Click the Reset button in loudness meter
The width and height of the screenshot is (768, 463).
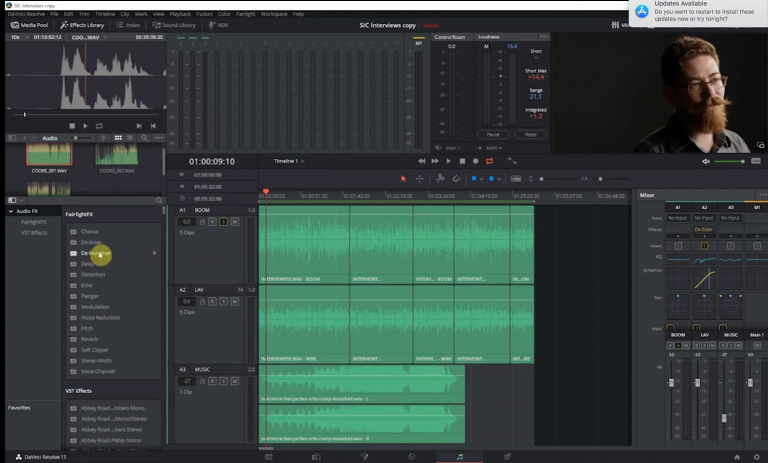[x=530, y=134]
